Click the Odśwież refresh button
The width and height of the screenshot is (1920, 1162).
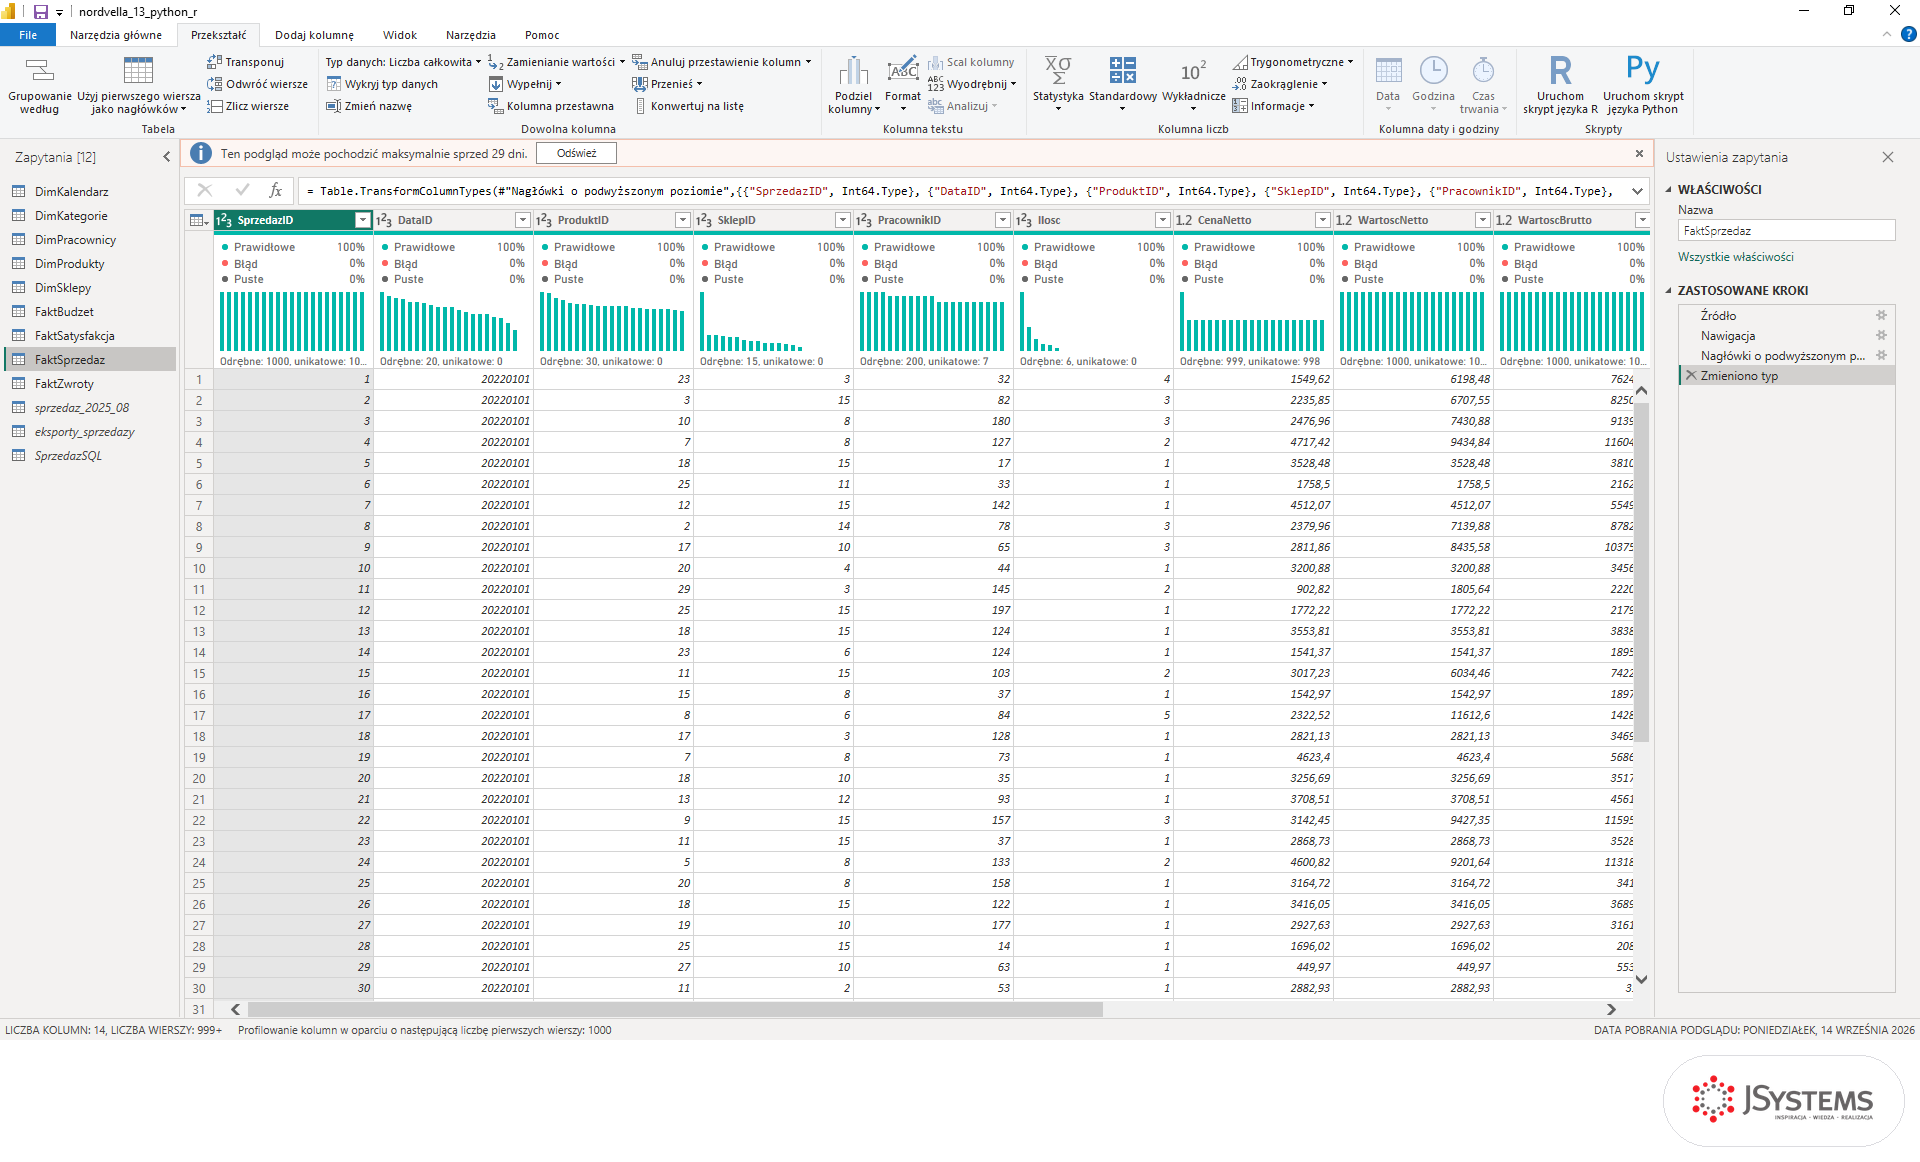pyautogui.click(x=576, y=153)
